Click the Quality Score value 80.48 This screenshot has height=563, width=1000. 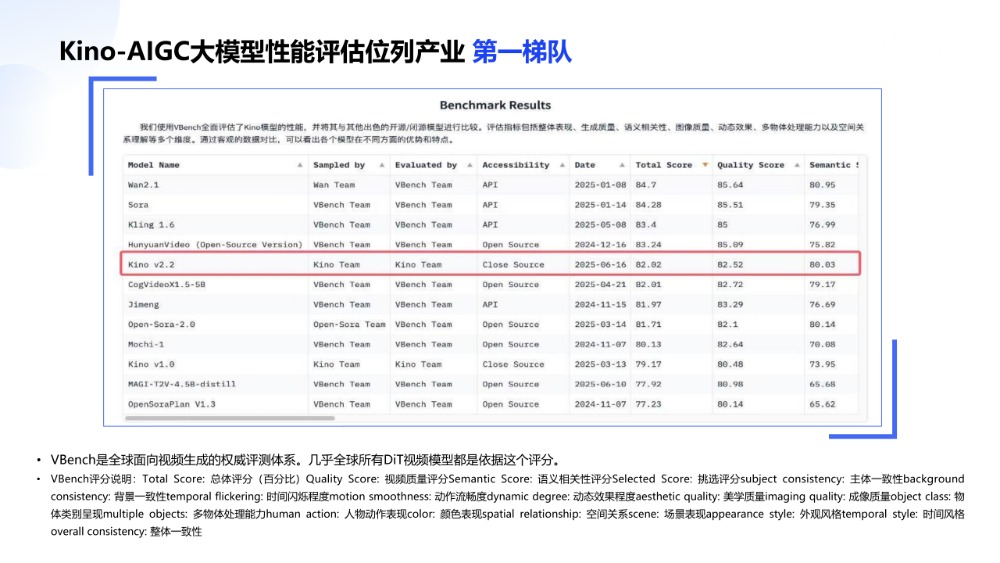click(730, 364)
